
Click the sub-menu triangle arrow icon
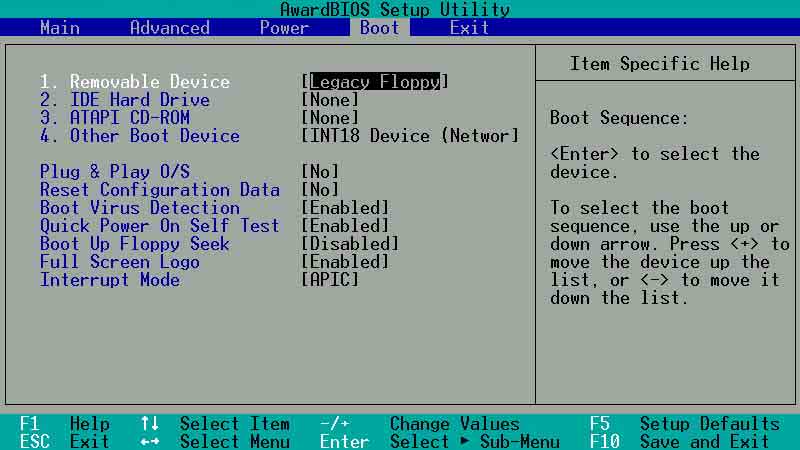[464, 440]
